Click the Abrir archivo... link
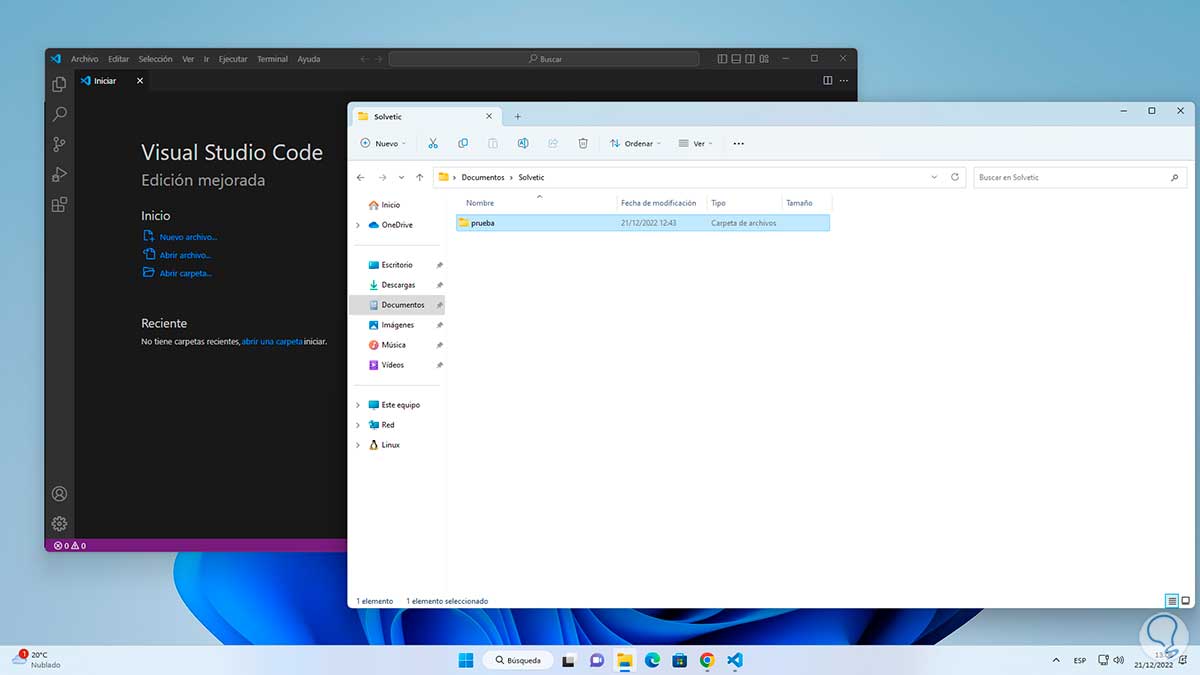1200x675 pixels. tap(185, 255)
